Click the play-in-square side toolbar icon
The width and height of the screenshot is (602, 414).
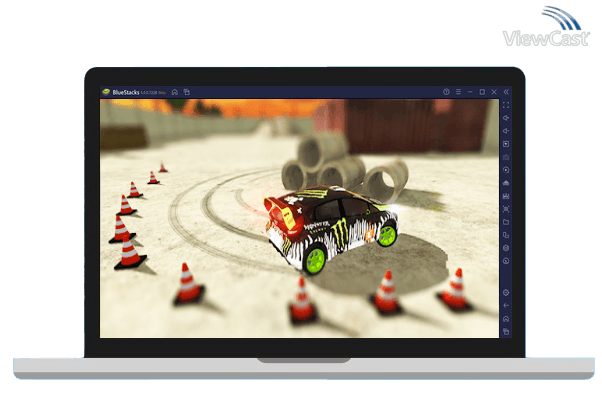506,144
